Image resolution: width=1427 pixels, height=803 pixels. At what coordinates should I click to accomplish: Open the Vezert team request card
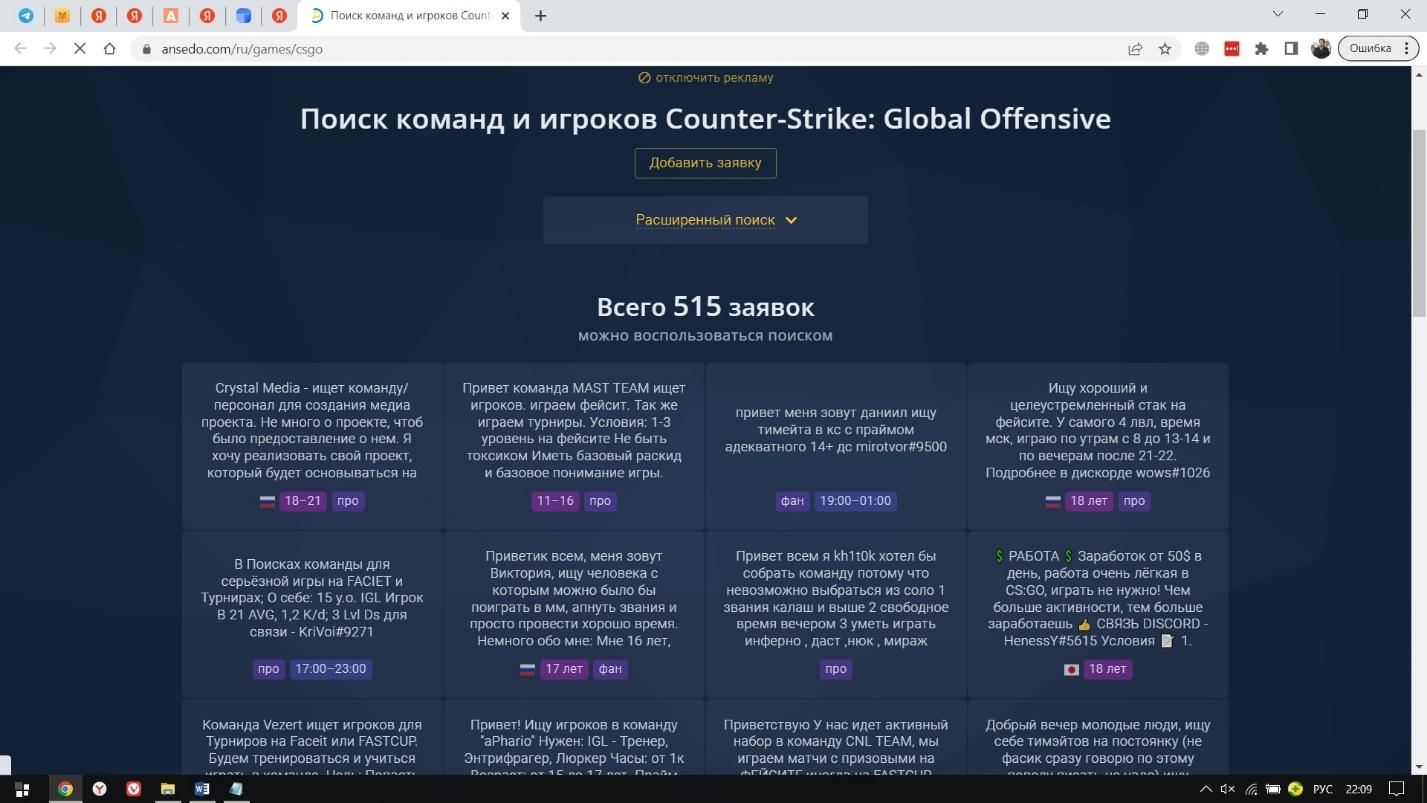pos(312,737)
